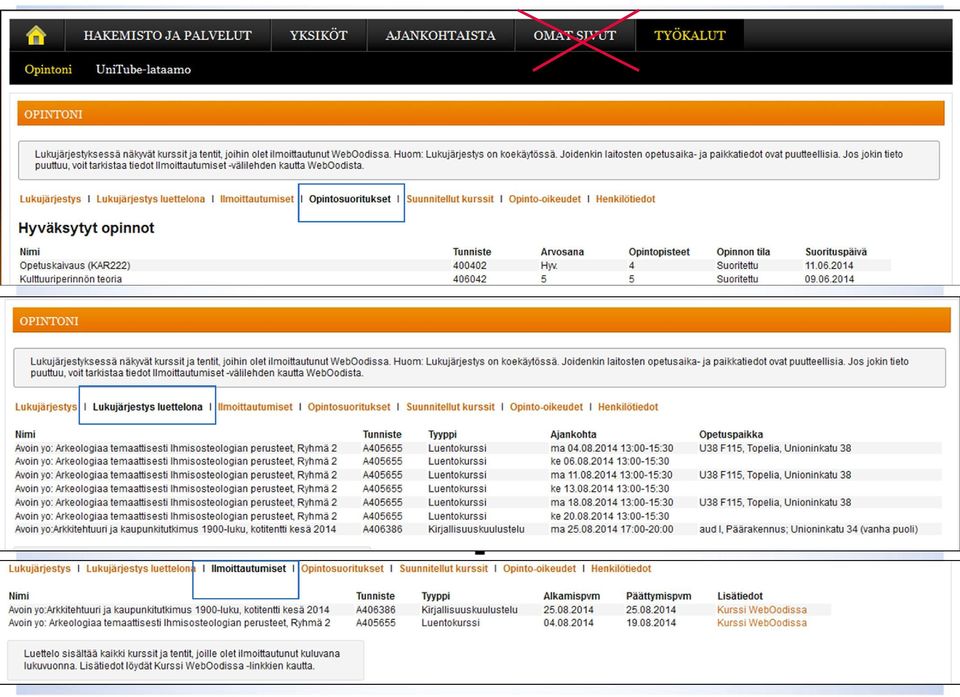Click the Suorituspäivä column header
This screenshot has height=697, width=960.
tap(836, 252)
